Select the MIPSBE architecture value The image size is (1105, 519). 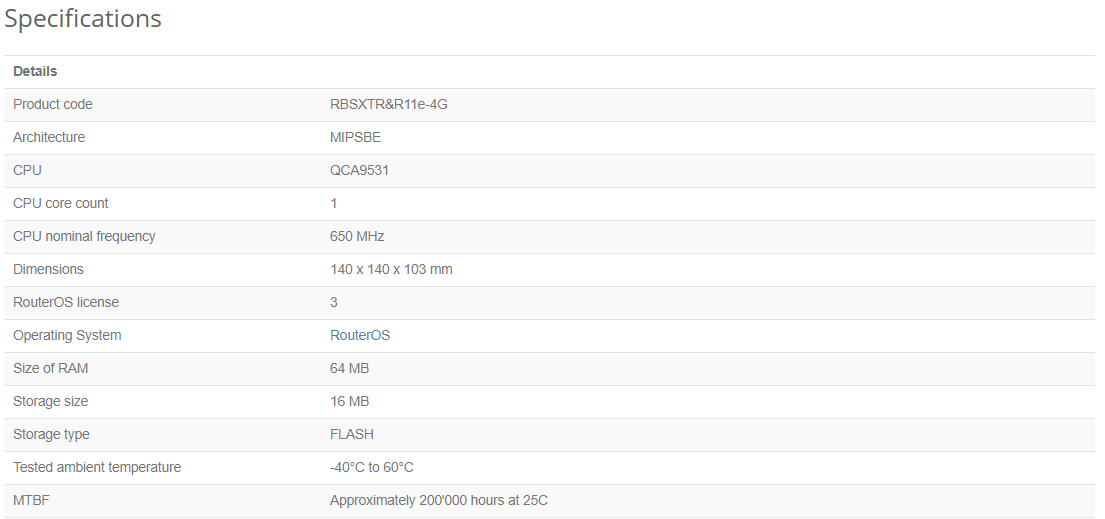pos(355,138)
